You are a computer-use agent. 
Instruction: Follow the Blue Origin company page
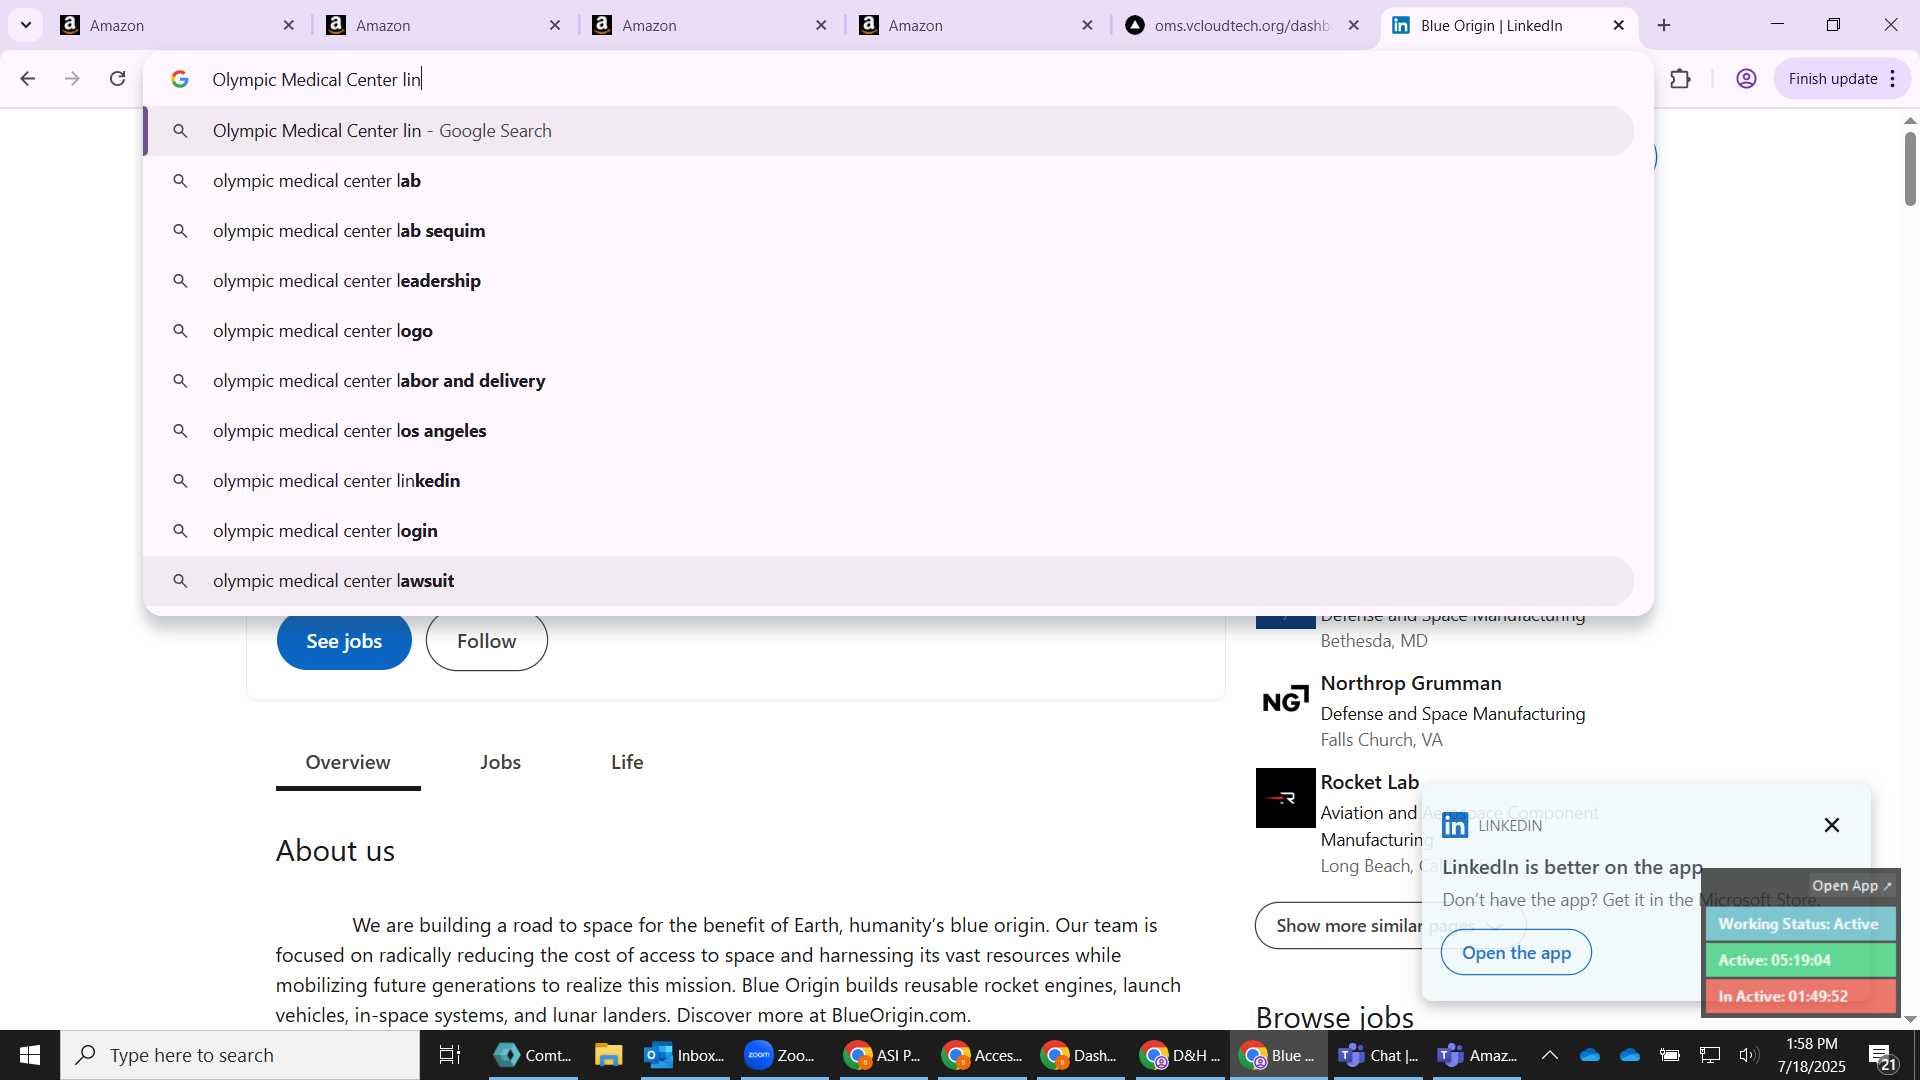[x=487, y=641]
